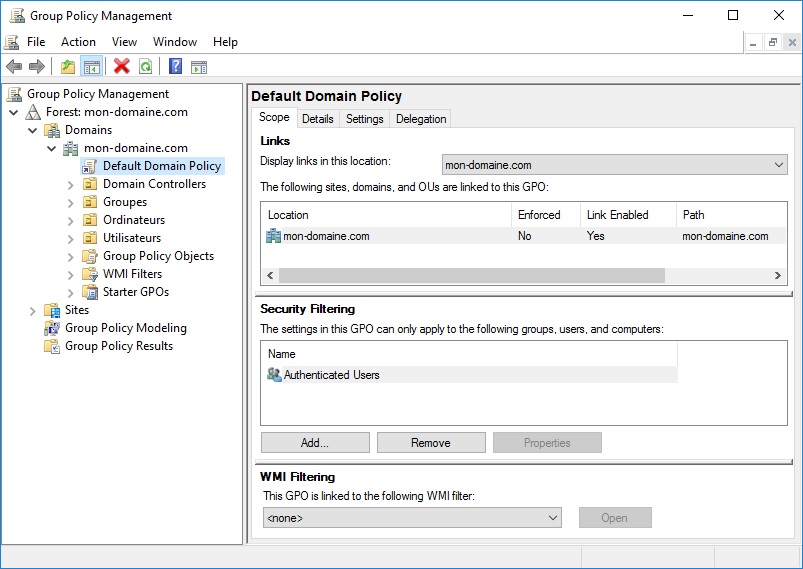
Task: Click the Links table scroll right arrow
Action: 778,276
